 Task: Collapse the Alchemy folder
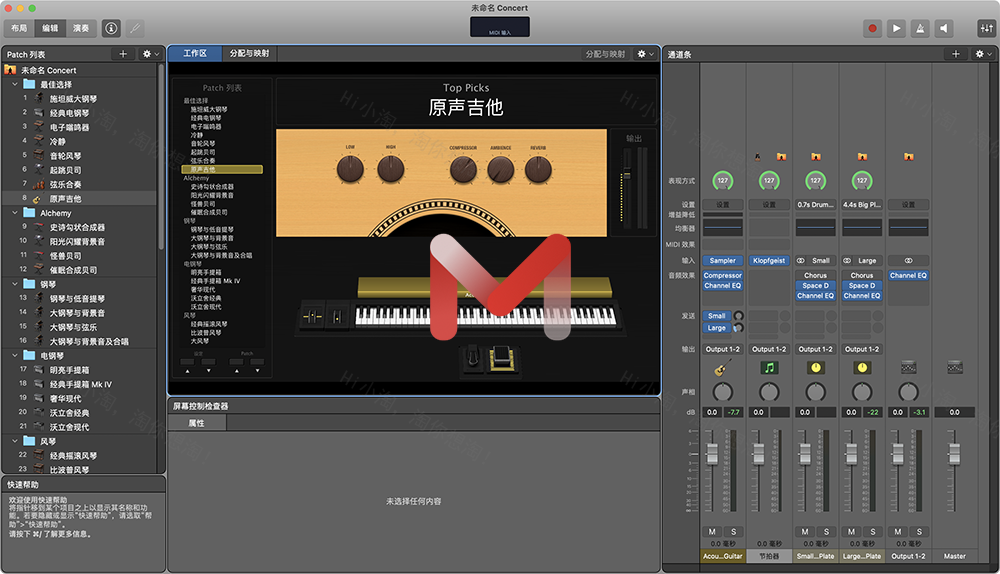click(x=15, y=212)
